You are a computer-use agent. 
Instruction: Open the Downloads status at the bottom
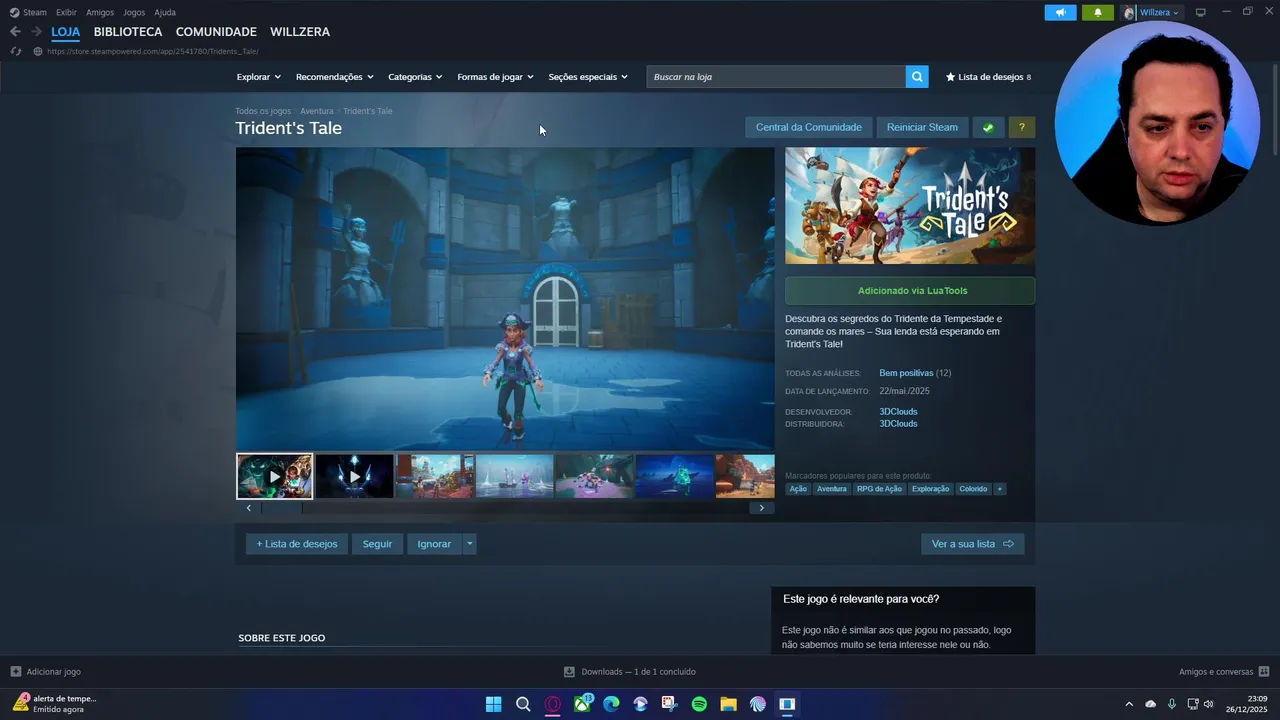630,672
